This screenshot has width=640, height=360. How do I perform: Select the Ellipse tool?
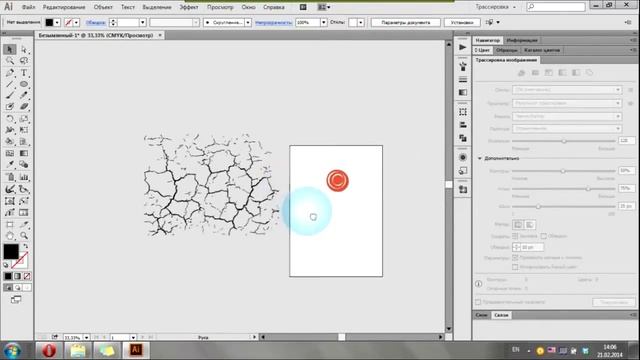pos(24,84)
